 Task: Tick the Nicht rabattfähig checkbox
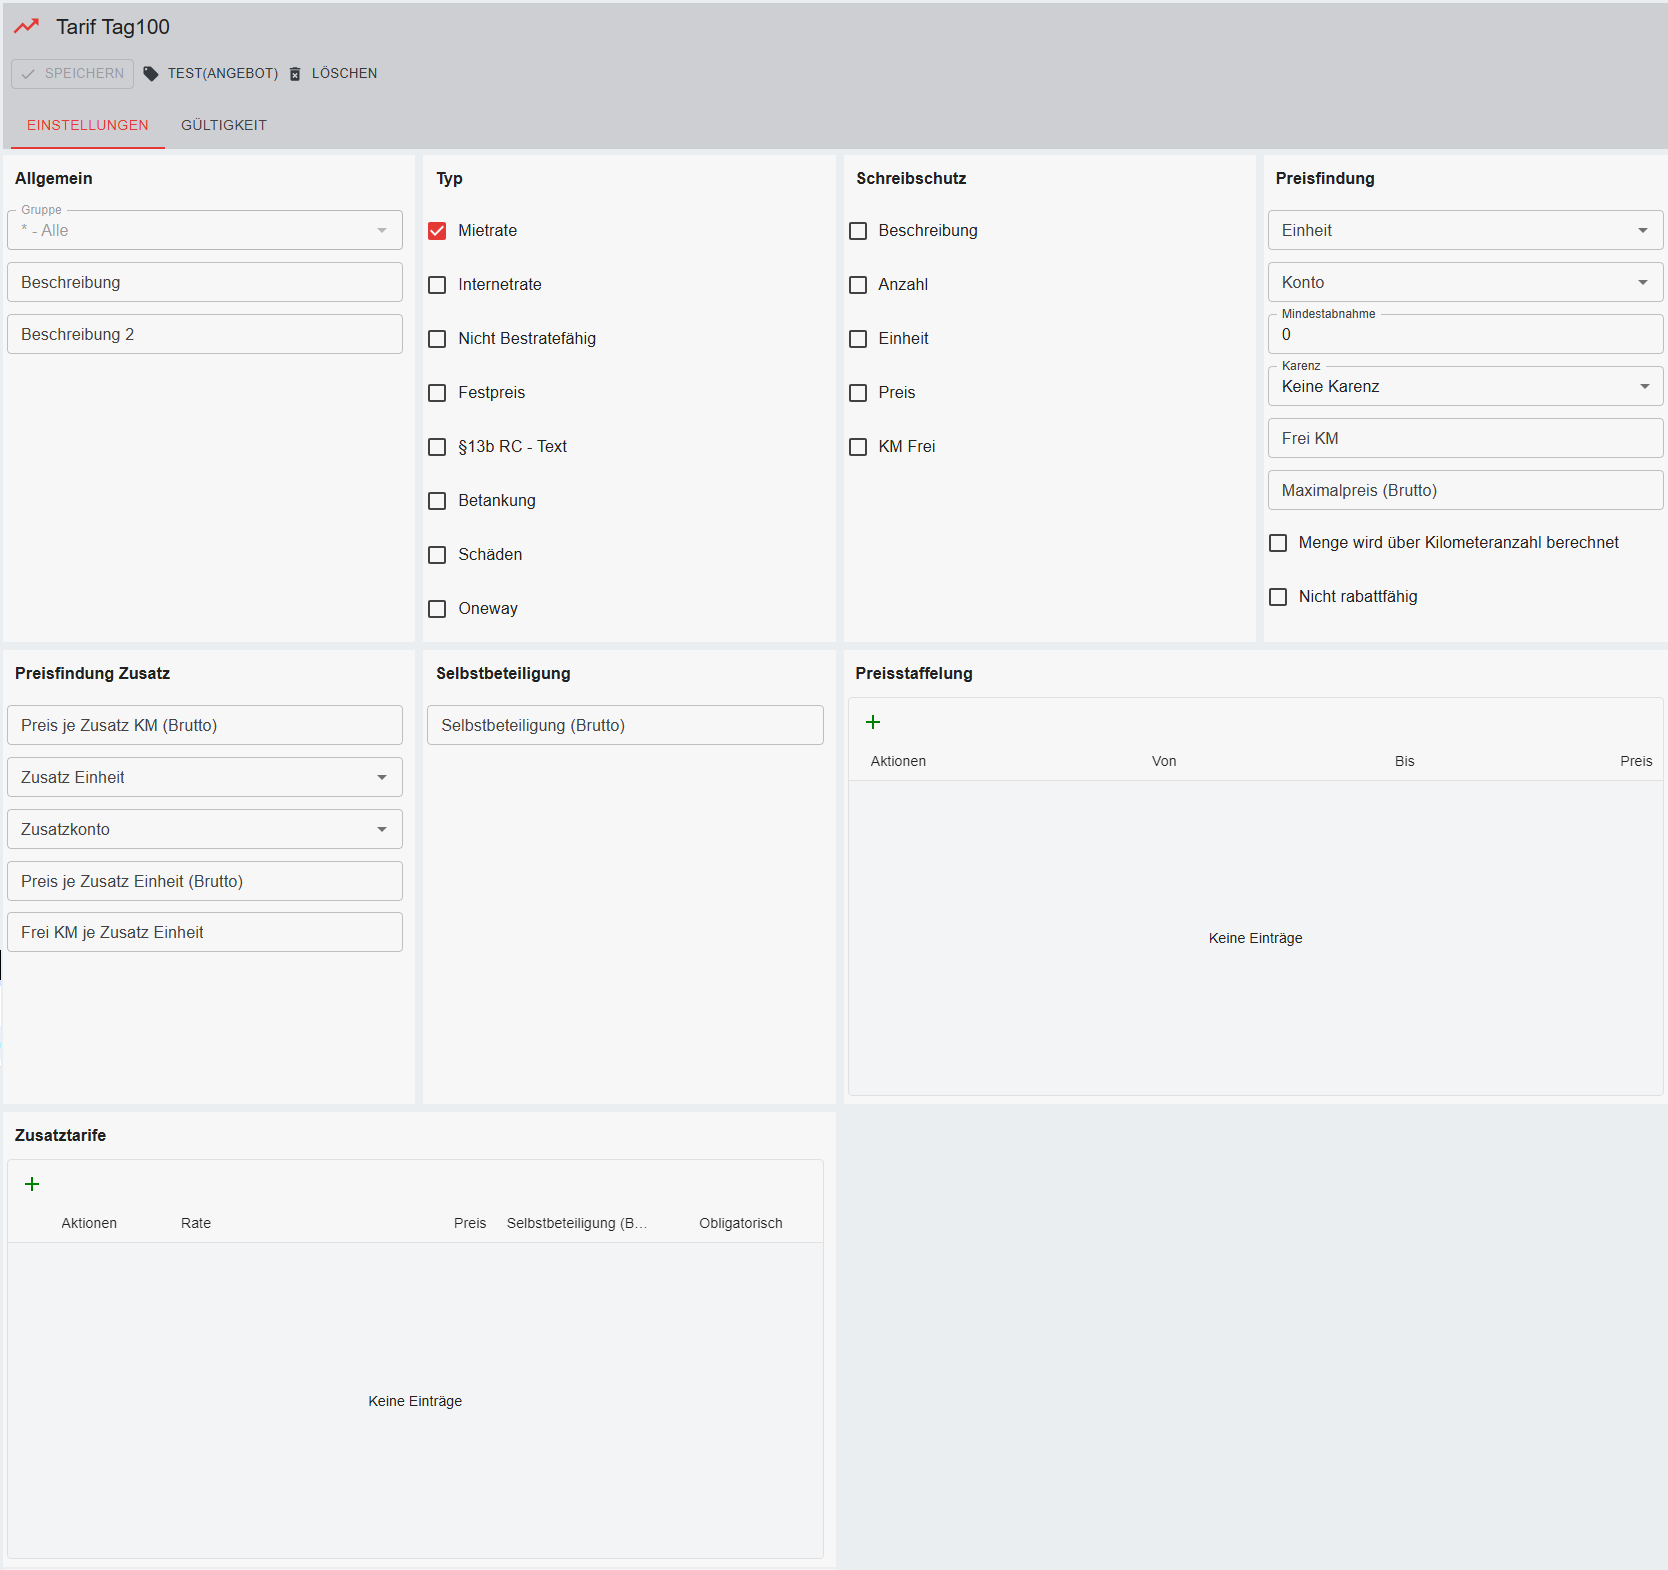click(1278, 597)
